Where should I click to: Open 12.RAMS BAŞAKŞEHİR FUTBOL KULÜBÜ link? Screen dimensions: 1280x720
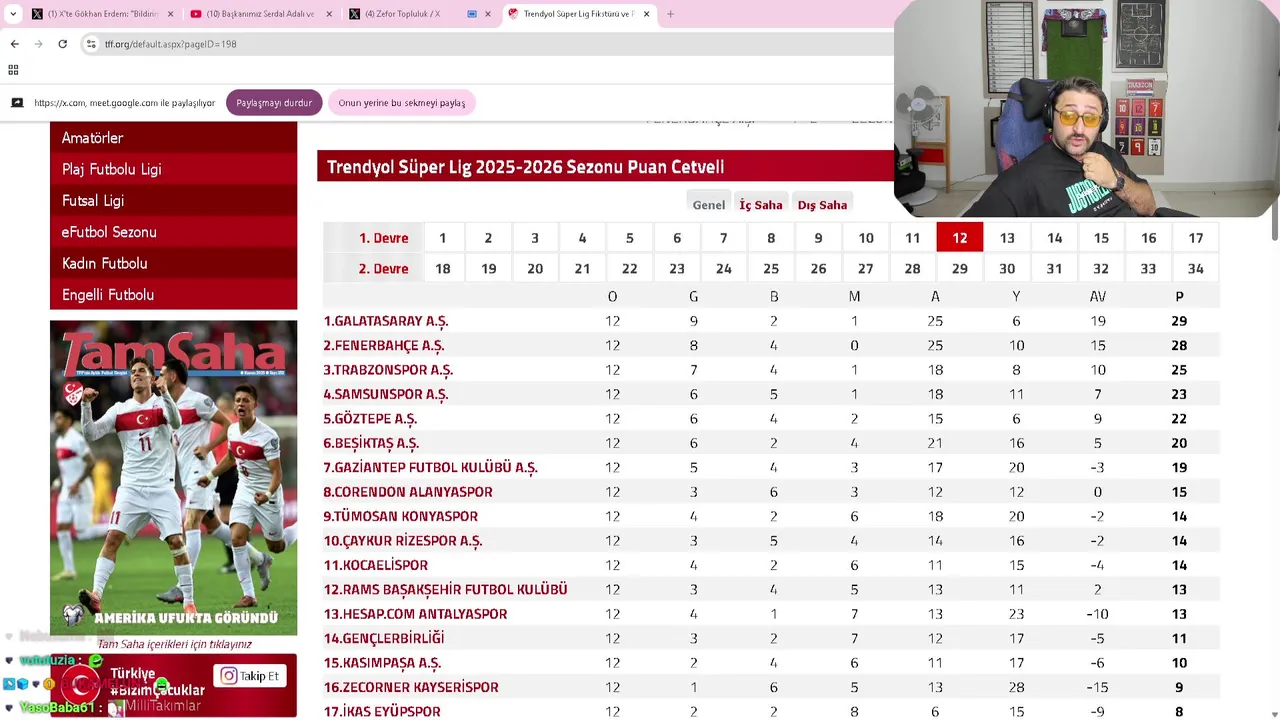click(445, 589)
